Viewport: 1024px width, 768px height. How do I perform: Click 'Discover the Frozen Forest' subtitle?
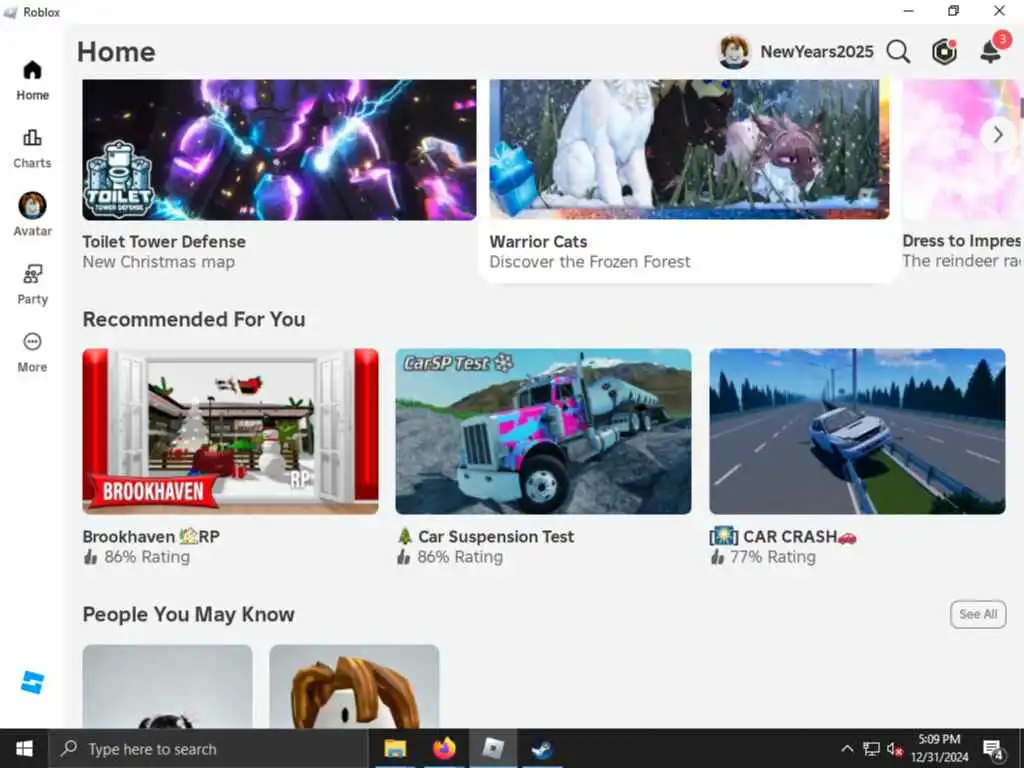(590, 262)
